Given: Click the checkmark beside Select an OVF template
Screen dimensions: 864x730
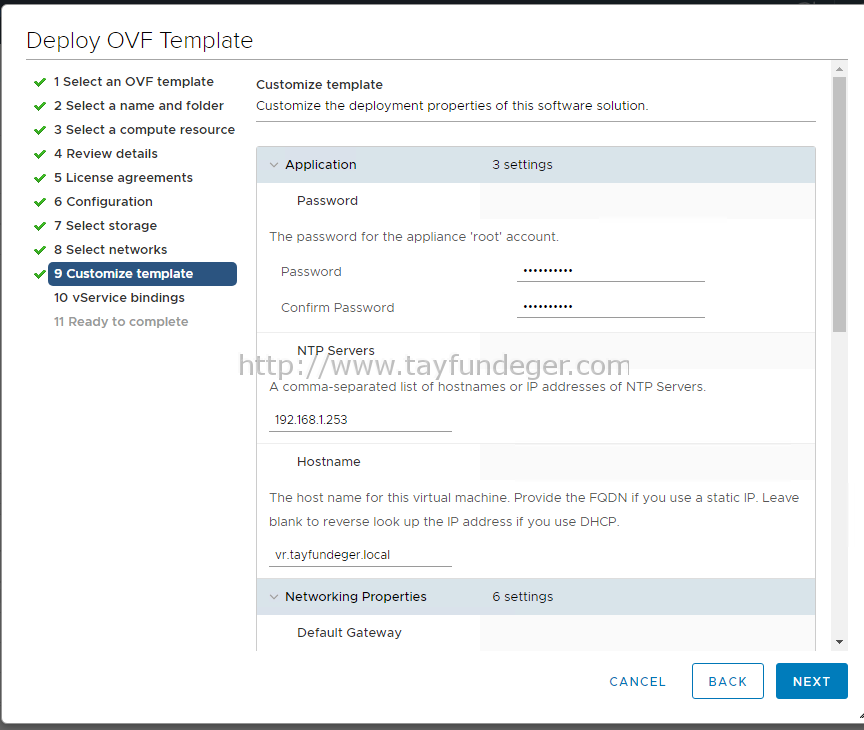Looking at the screenshot, I should click(40, 83).
